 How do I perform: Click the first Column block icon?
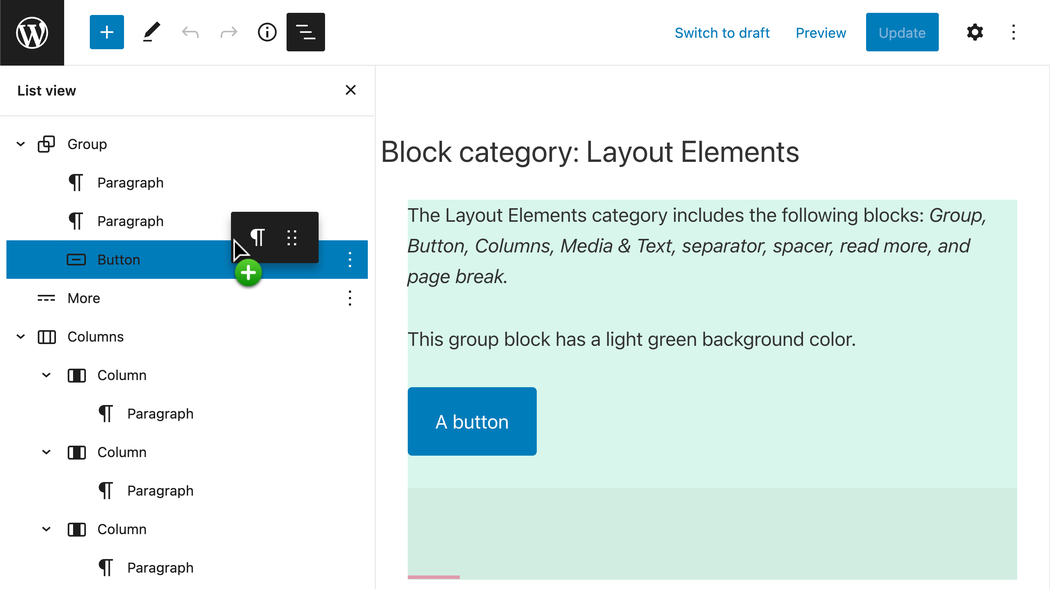click(x=76, y=375)
